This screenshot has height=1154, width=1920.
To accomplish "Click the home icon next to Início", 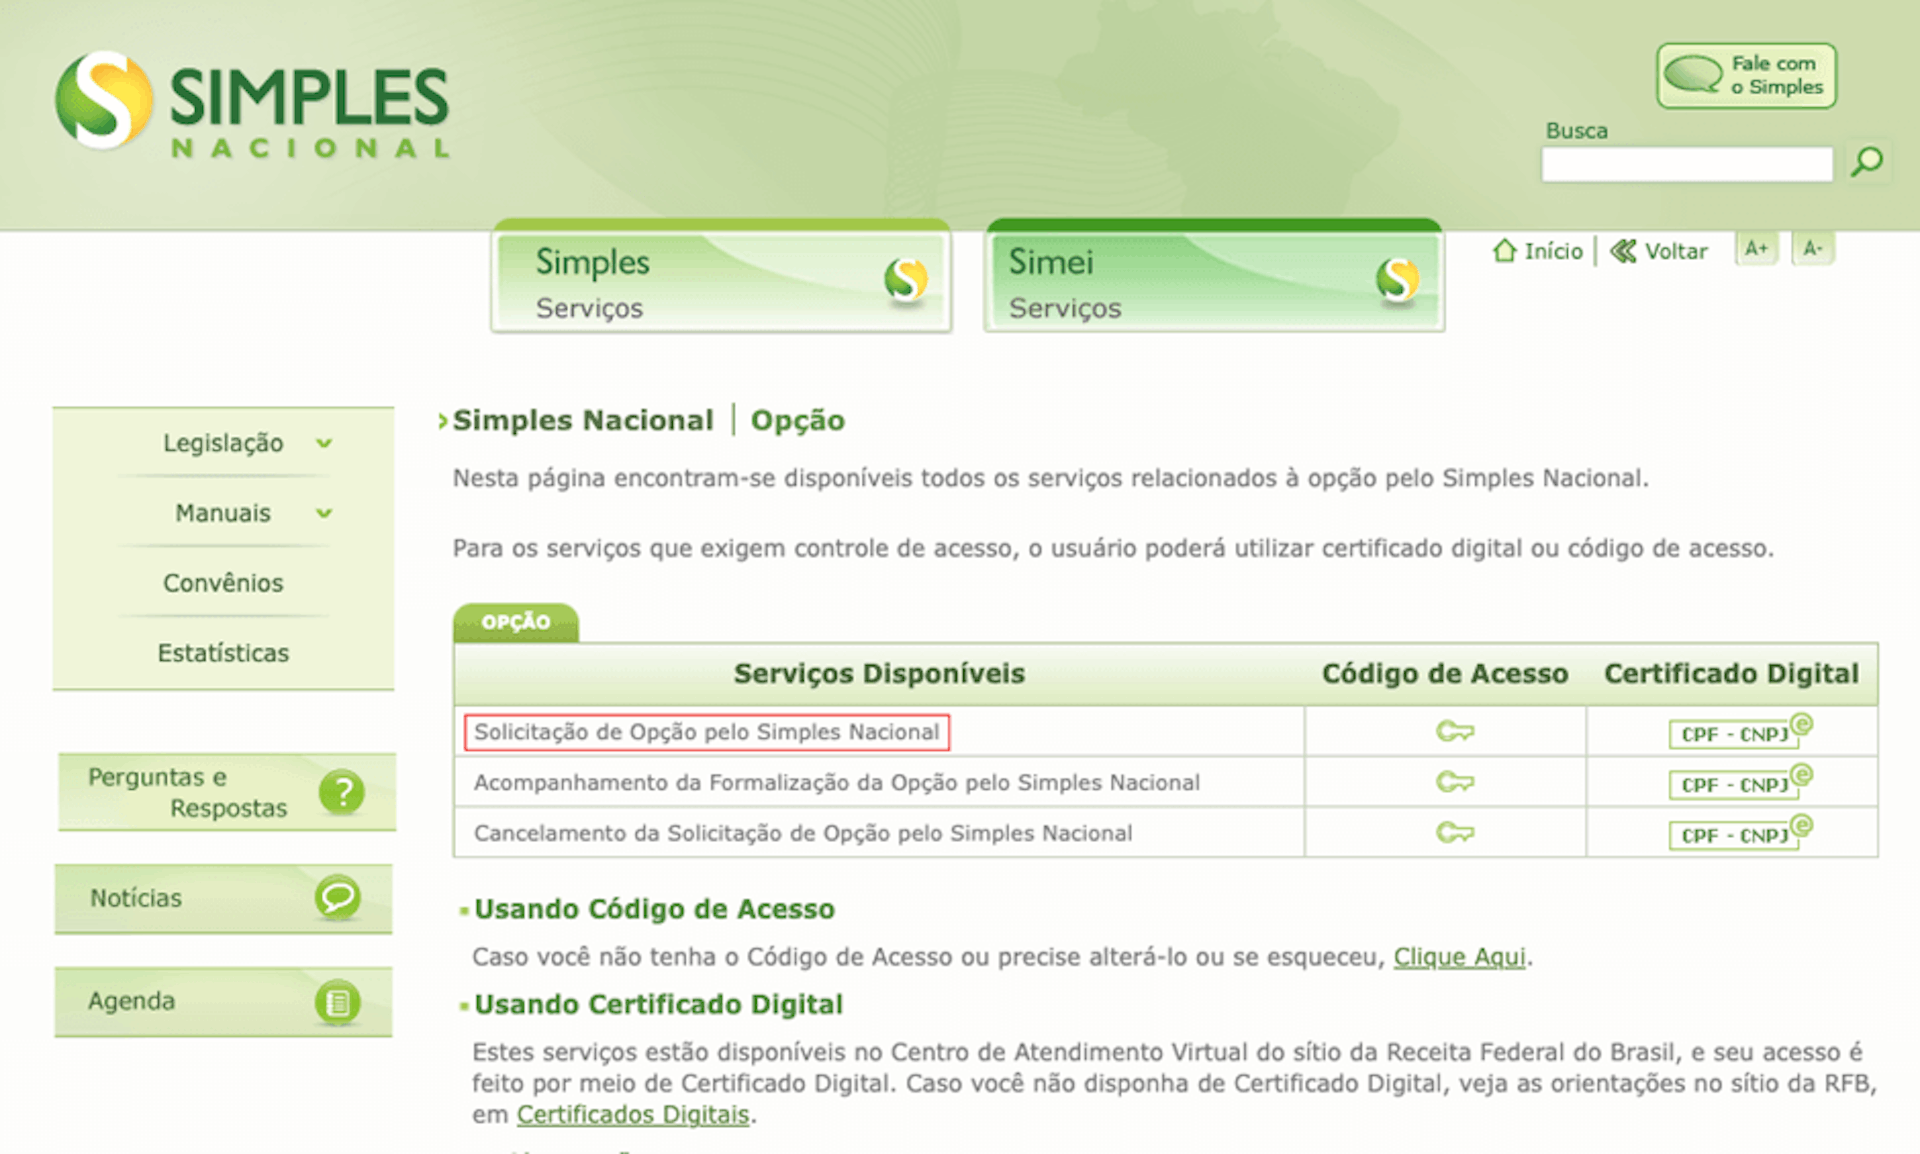I will click(x=1505, y=250).
